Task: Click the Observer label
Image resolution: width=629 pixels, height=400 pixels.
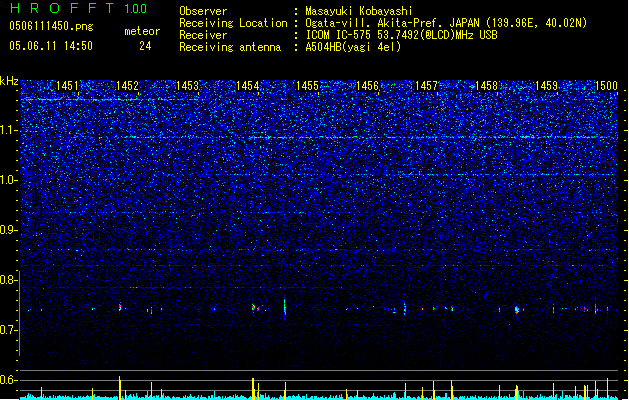Action: [203, 11]
